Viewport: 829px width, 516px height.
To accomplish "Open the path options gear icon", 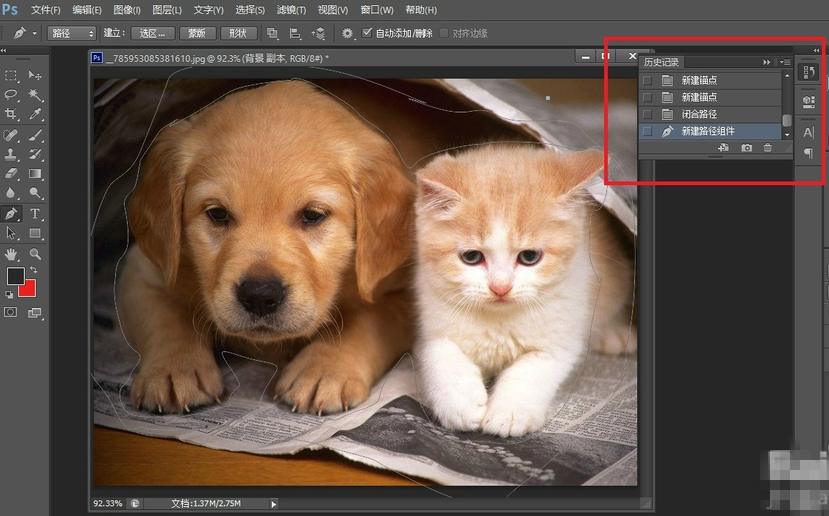I will pyautogui.click(x=347, y=33).
